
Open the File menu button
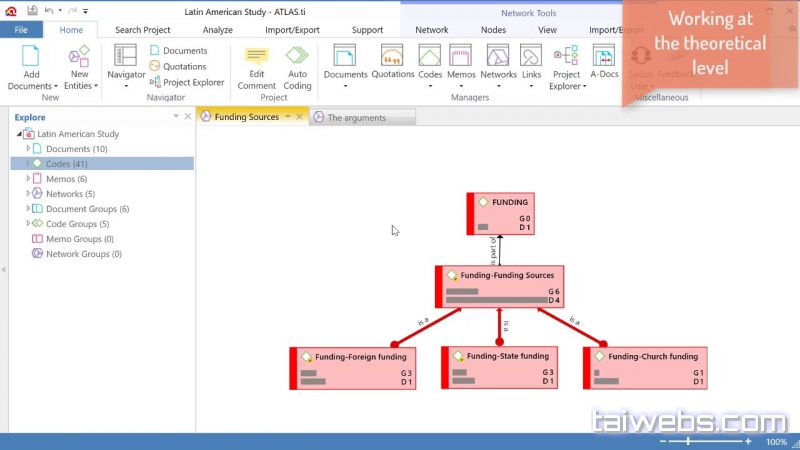tap(21, 30)
